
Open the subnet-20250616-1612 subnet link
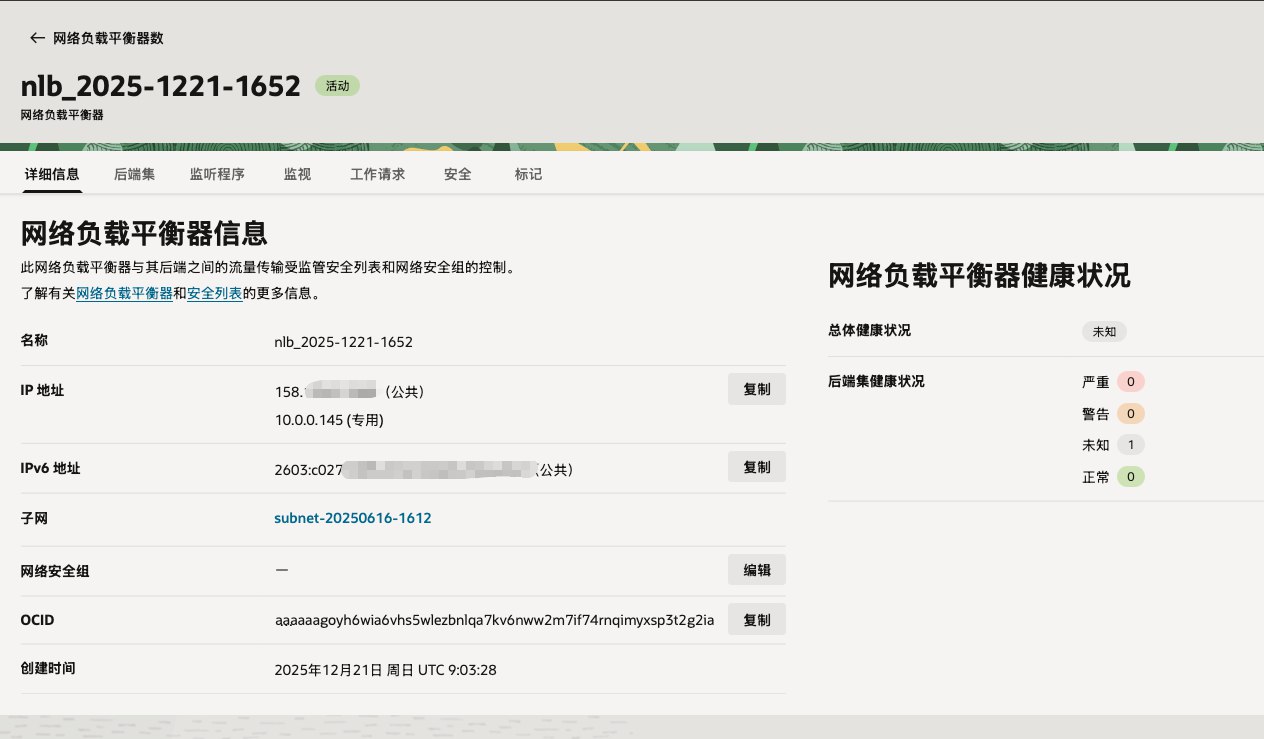(x=352, y=518)
